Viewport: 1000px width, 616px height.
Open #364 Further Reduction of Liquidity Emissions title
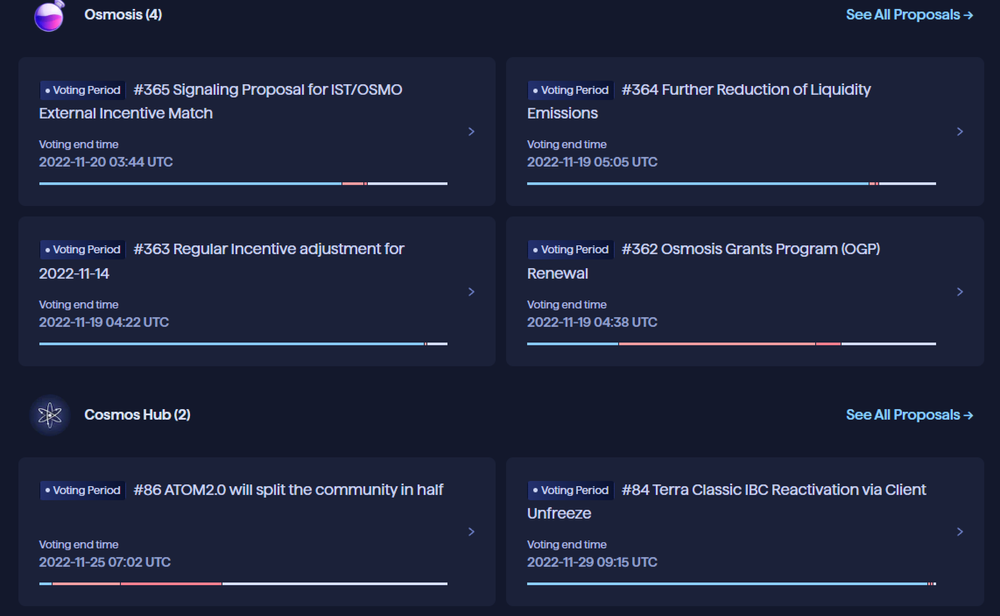pos(699,101)
